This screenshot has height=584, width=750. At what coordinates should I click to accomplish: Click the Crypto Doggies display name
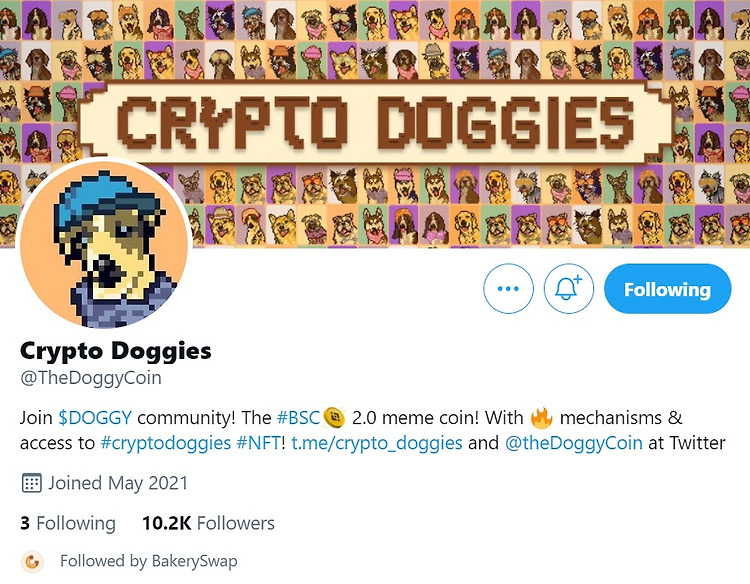tap(115, 351)
